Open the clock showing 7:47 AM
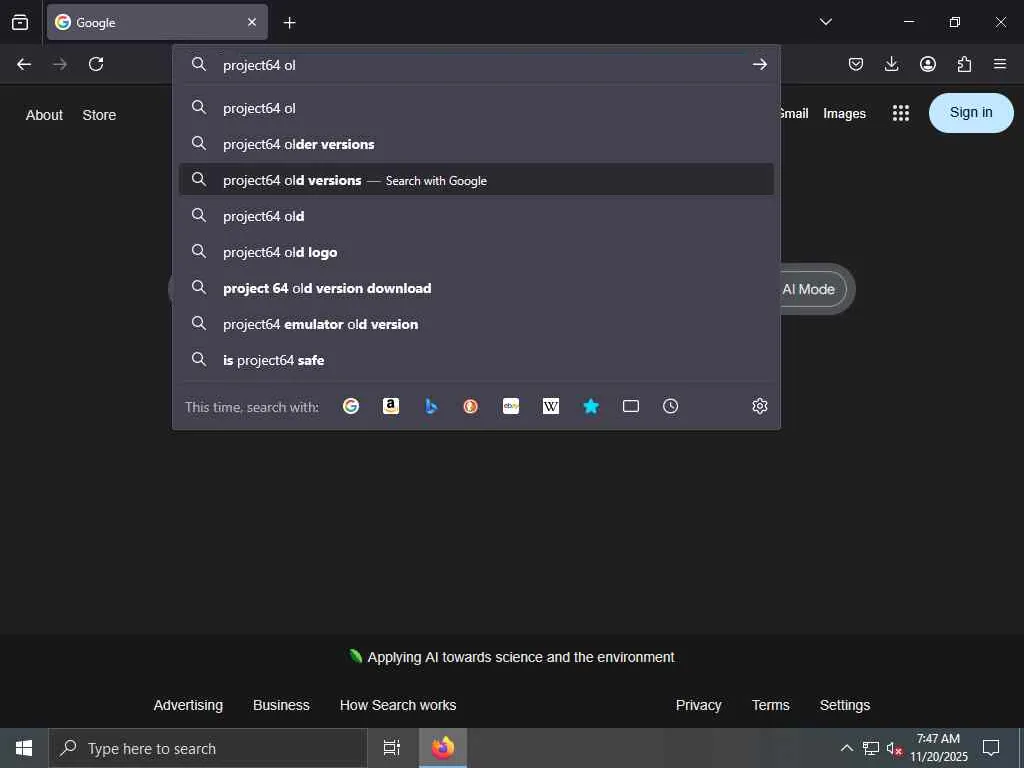The width and height of the screenshot is (1024, 768). click(938, 748)
